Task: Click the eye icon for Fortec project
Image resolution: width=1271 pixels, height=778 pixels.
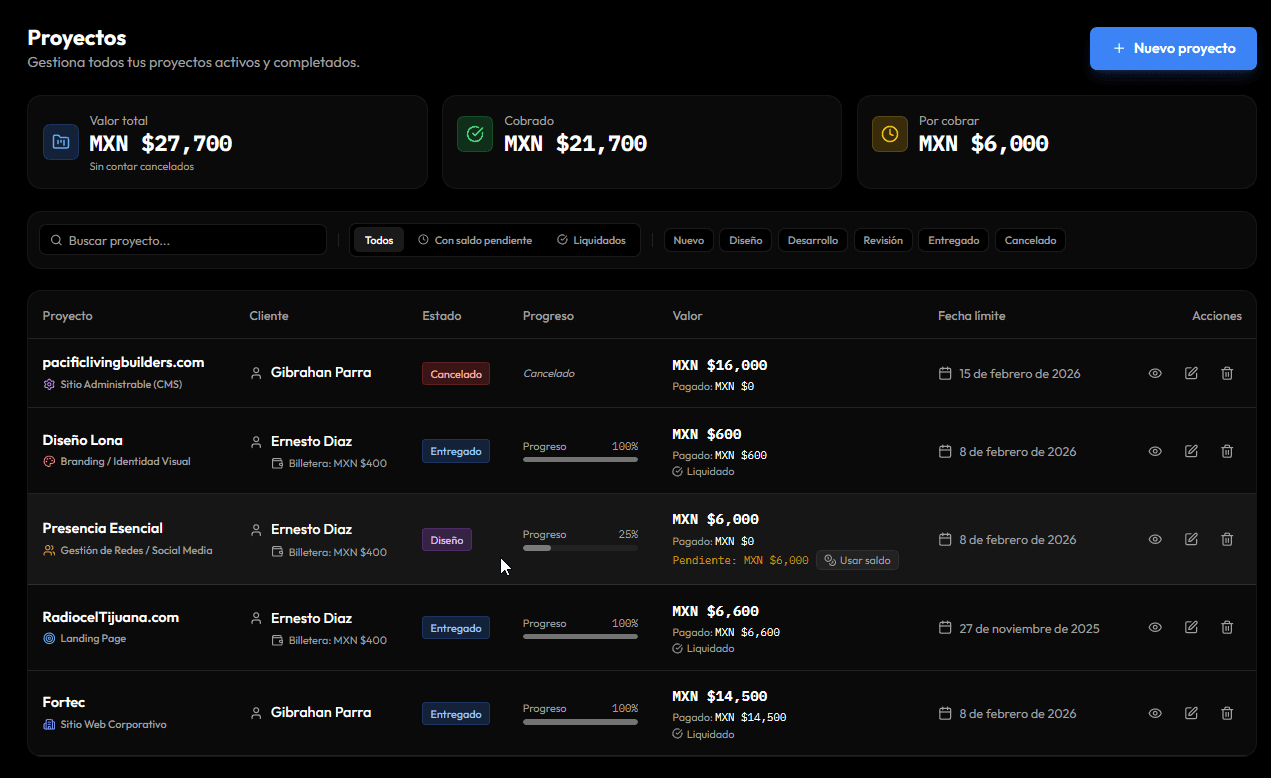Action: tap(1155, 713)
